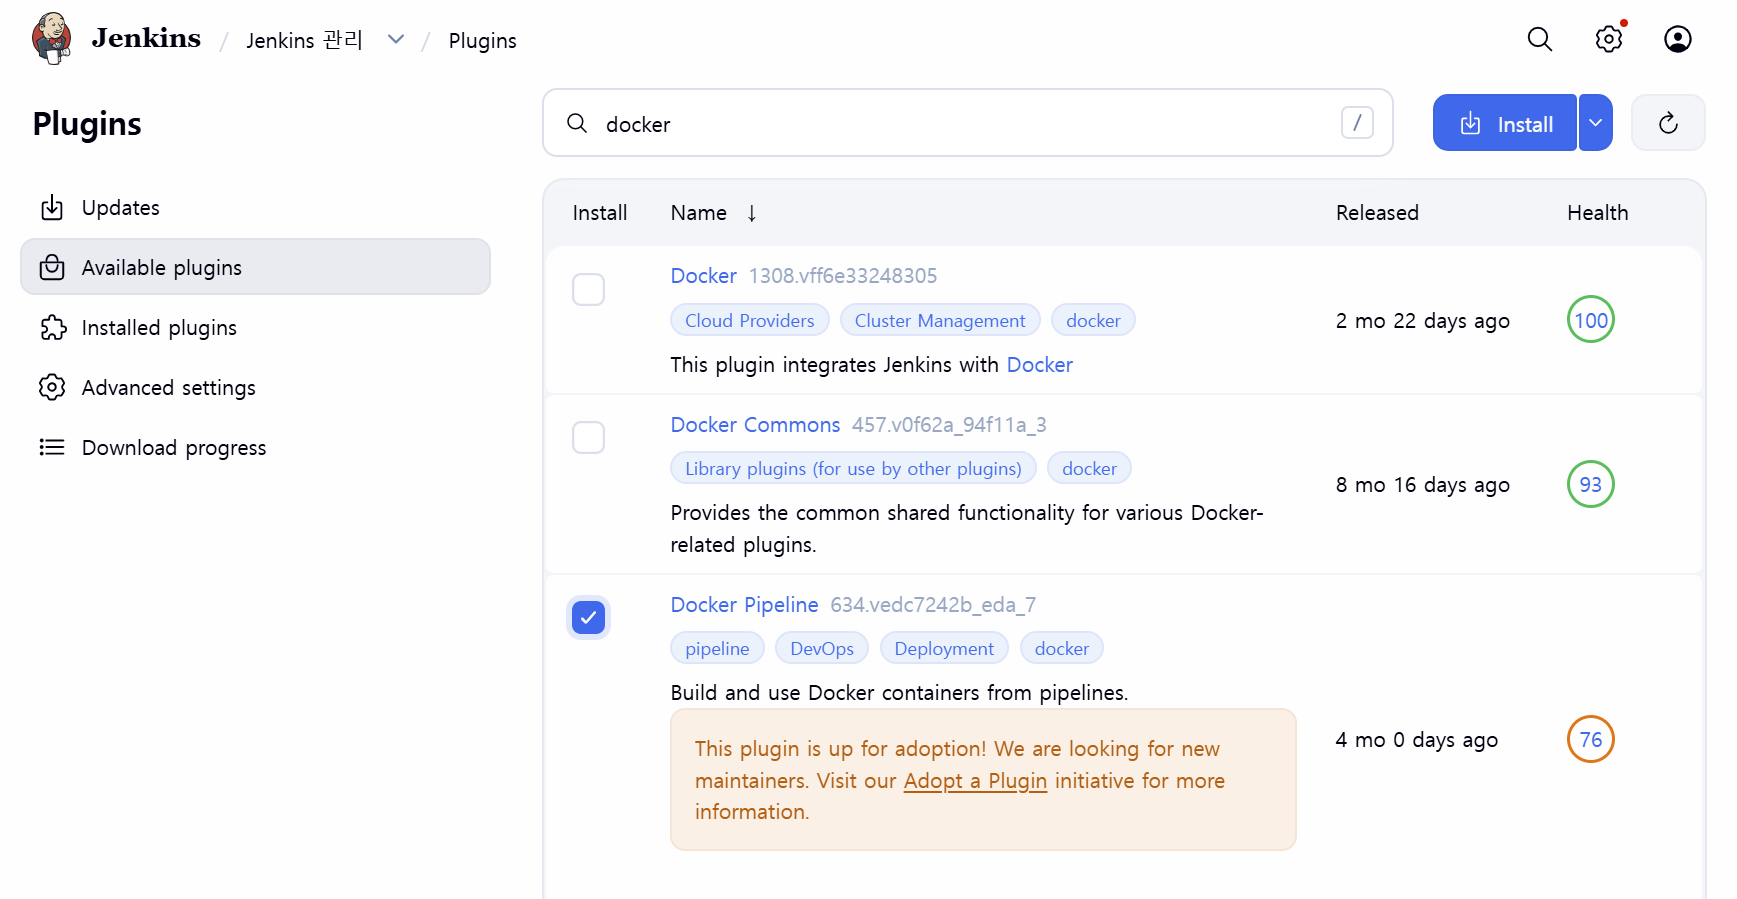Viewport: 1737px width, 899px height.
Task: Click '8 mo 16 days ago' release date
Action: [1422, 485]
